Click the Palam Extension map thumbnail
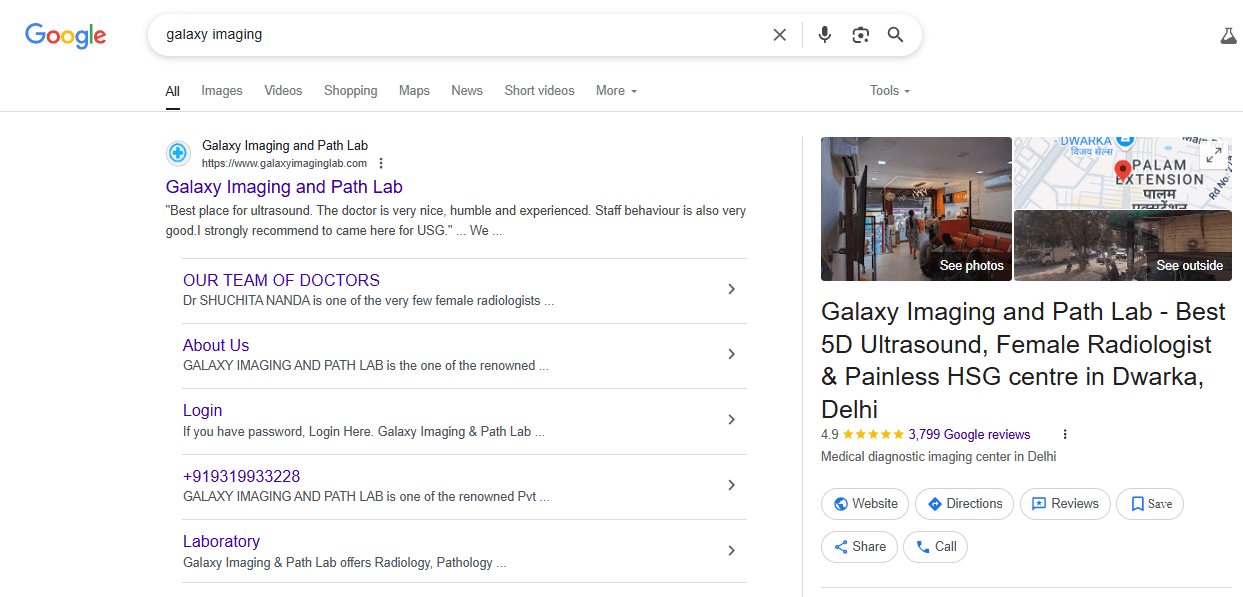Viewport: 1243px width, 597px height. tap(1123, 173)
